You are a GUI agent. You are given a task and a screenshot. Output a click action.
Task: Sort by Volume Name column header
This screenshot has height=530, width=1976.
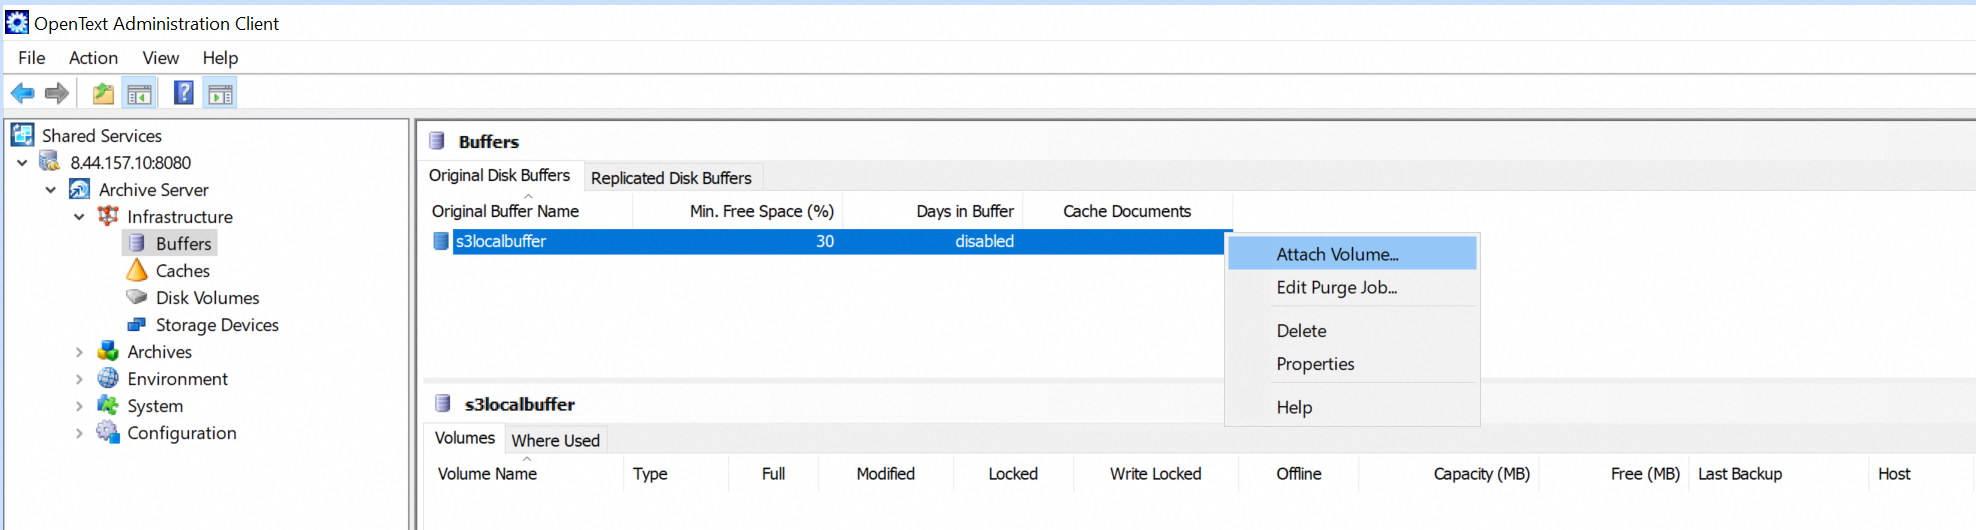point(525,474)
